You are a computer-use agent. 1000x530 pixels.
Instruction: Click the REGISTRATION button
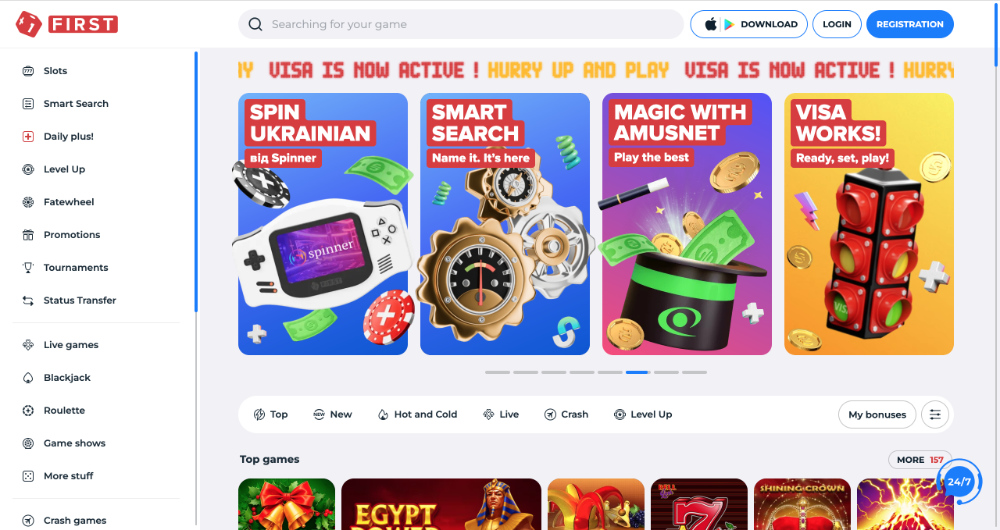(909, 24)
